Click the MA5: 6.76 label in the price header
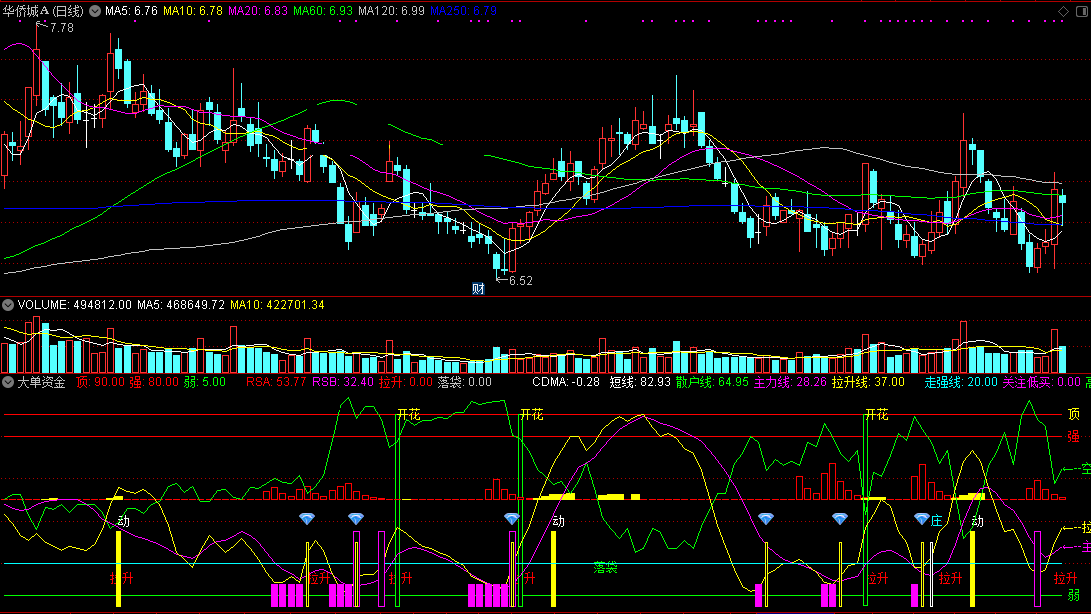This screenshot has height=614, width=1091. click(131, 11)
